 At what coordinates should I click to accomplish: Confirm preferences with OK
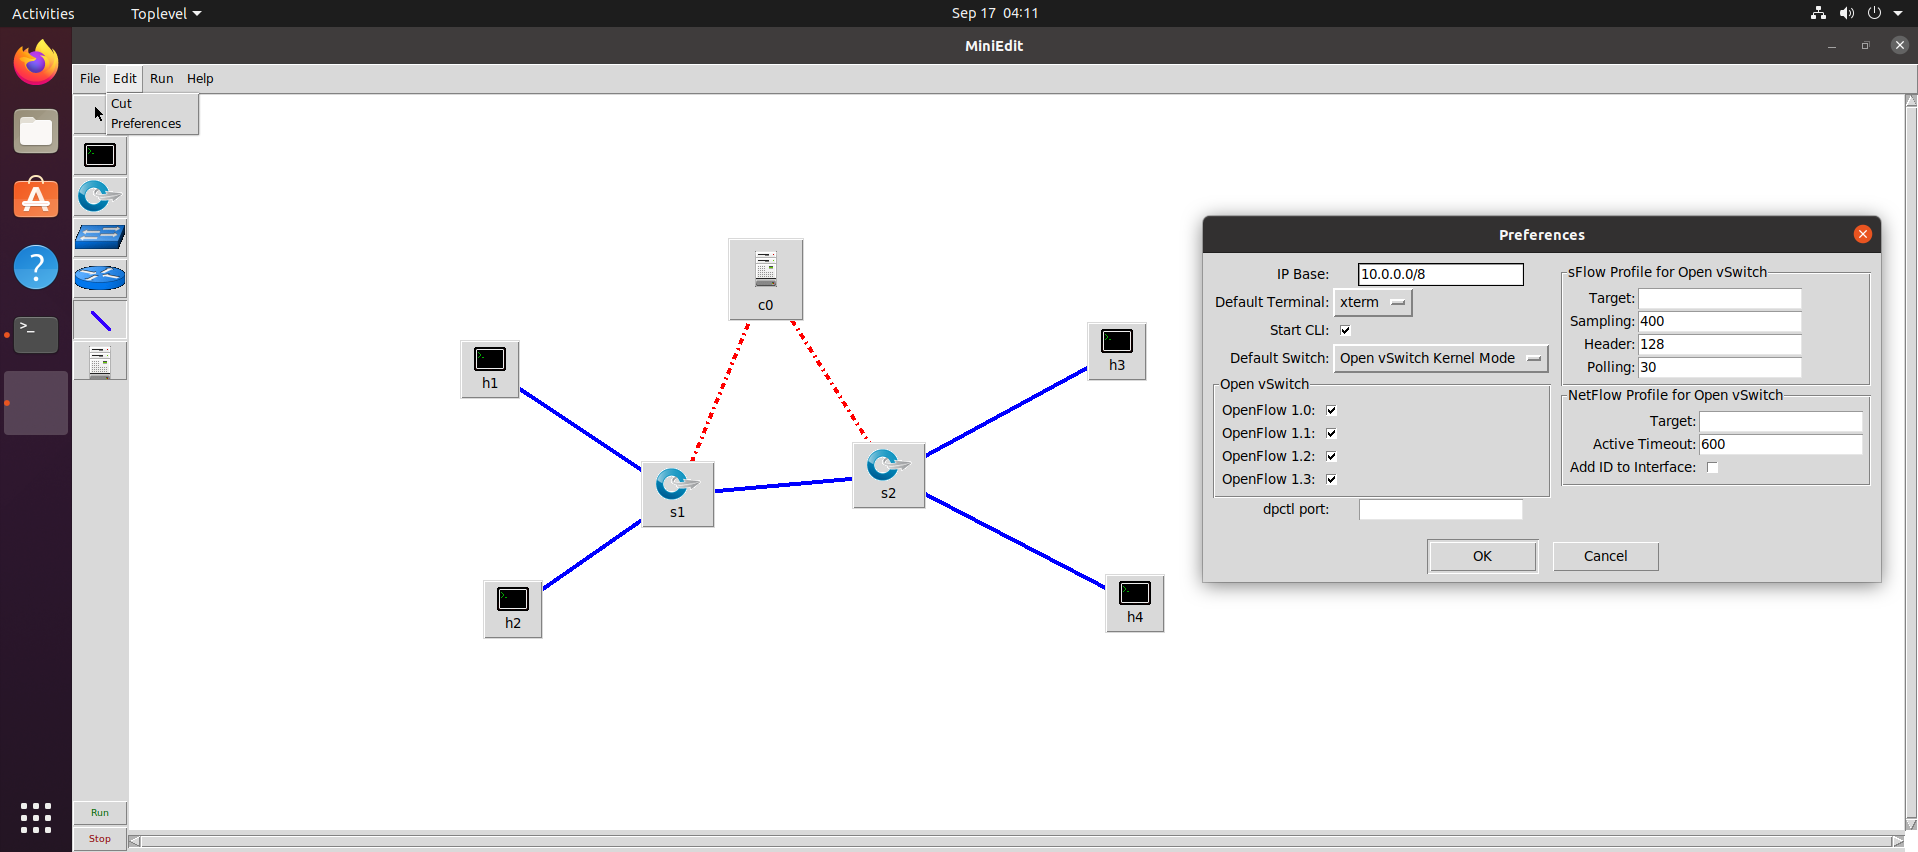(1482, 556)
